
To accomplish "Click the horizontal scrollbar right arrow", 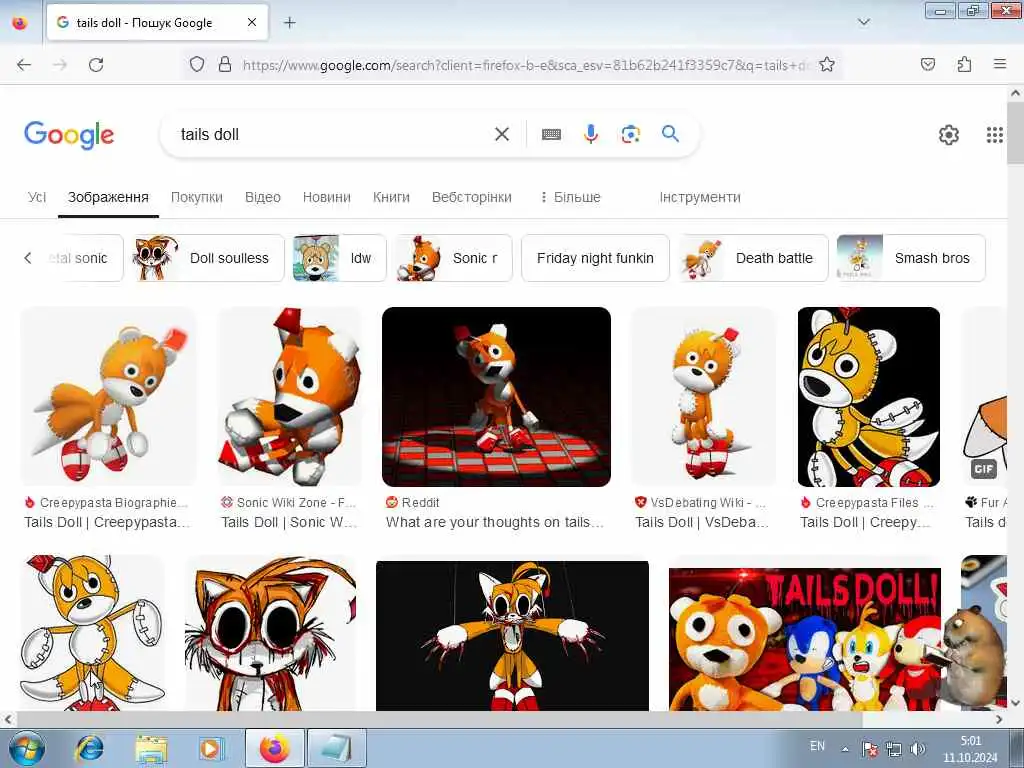I will point(999,719).
